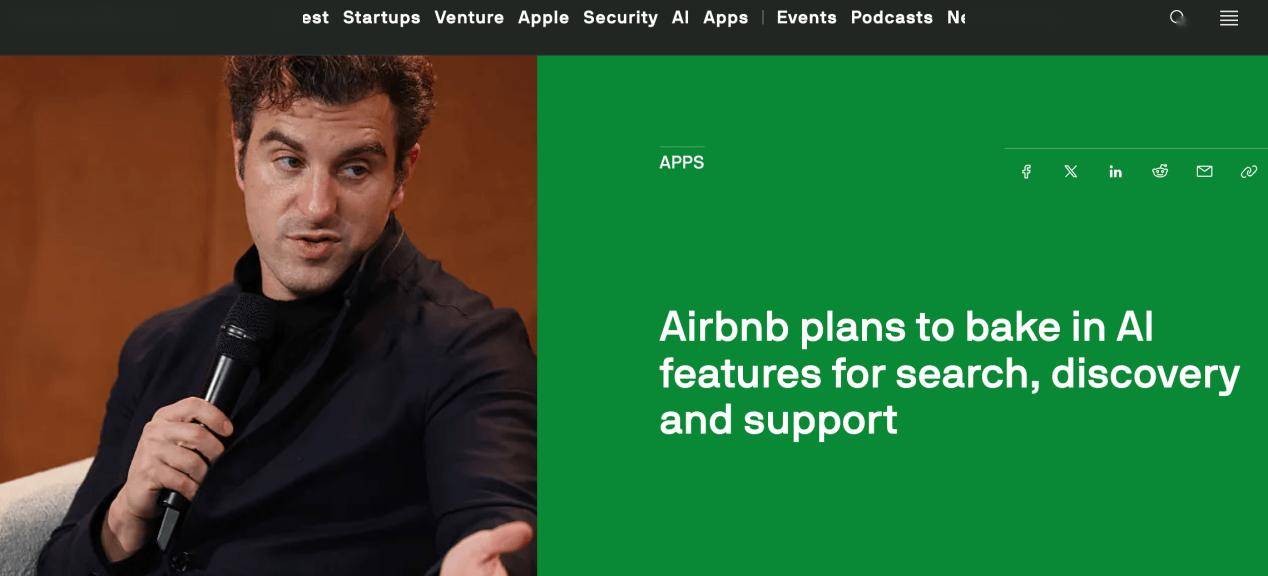This screenshot has height=576, width=1268.
Task: Go to Venture section
Action: pyautogui.click(x=469, y=17)
